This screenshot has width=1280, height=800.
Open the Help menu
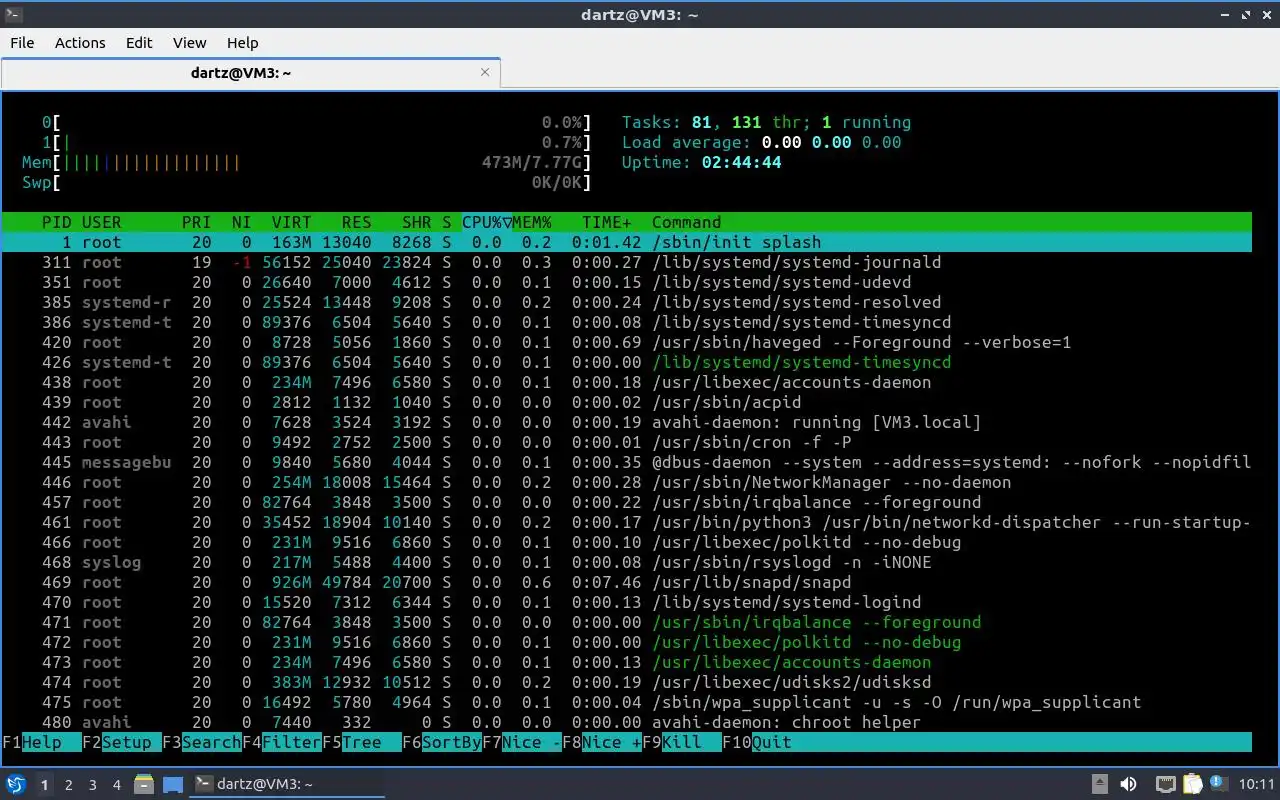click(x=242, y=42)
